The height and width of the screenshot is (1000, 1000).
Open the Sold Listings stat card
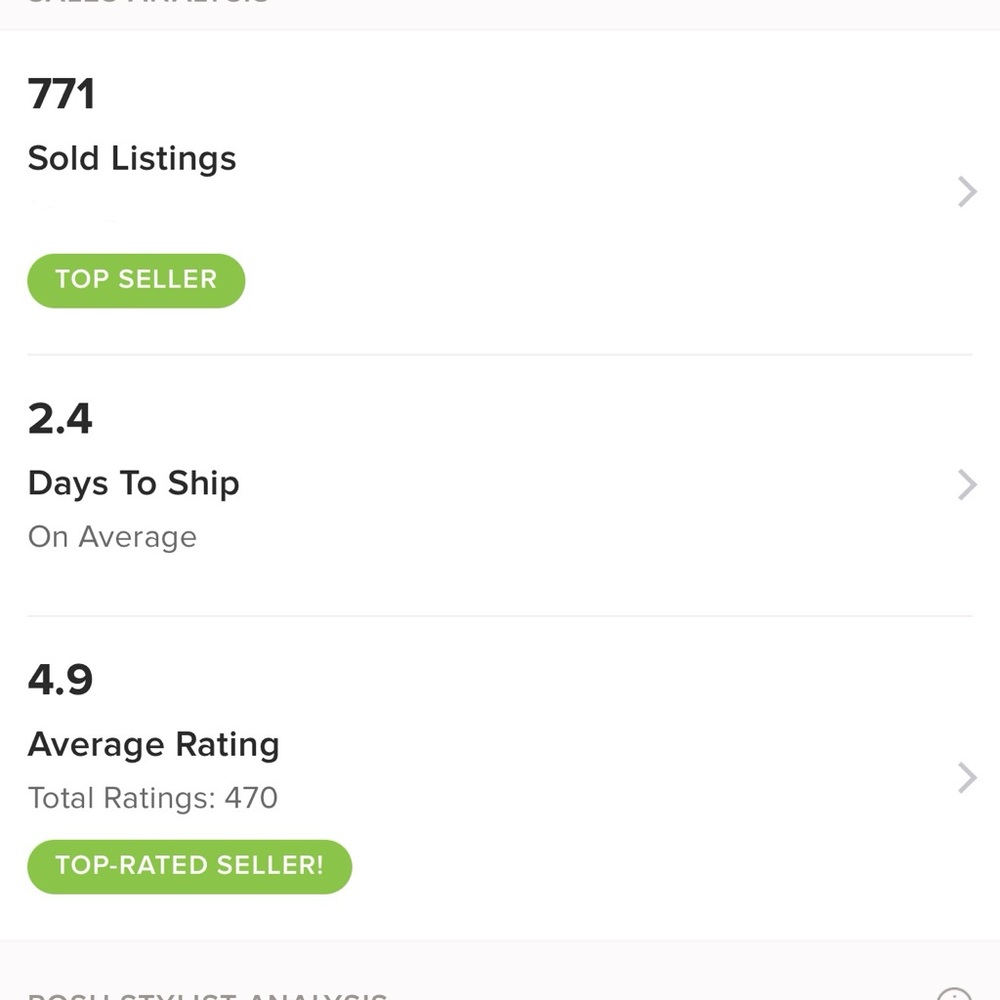coord(500,190)
